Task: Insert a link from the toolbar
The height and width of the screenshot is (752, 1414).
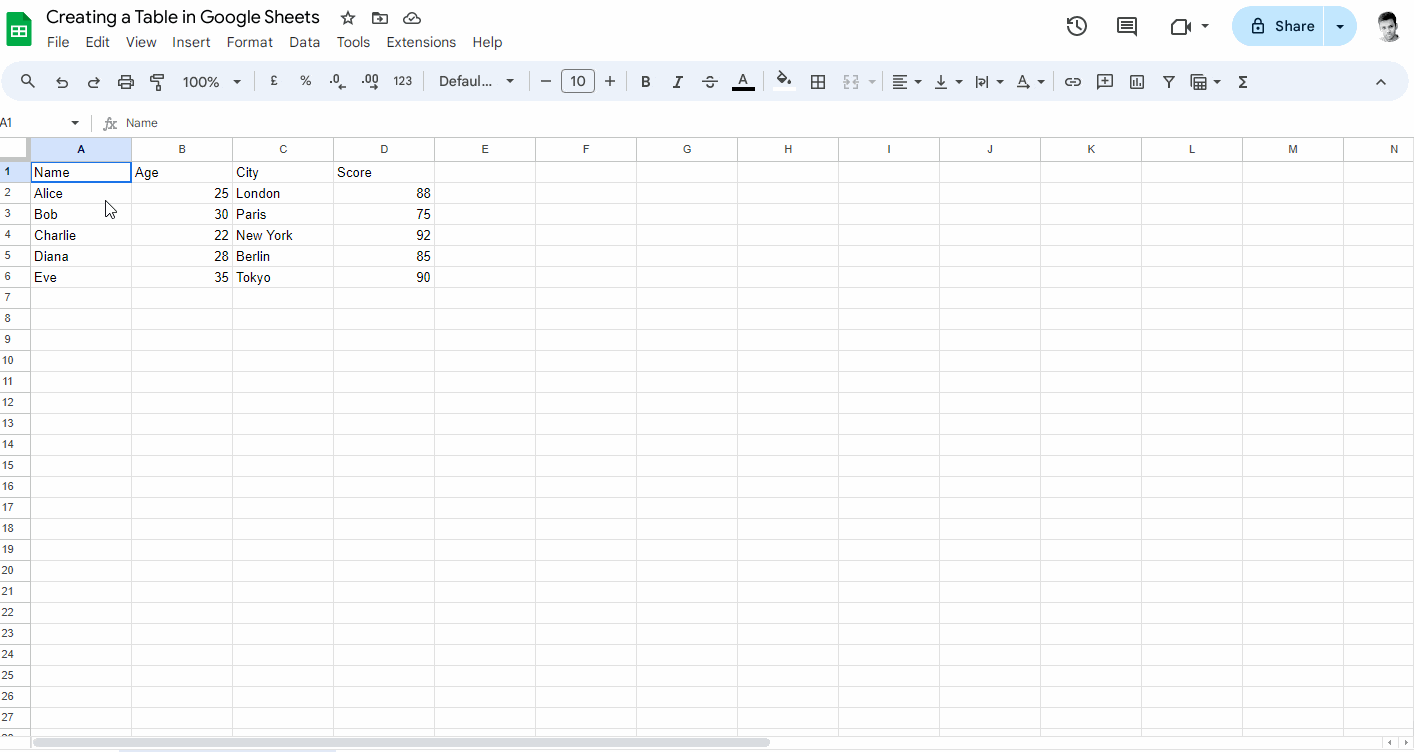Action: coord(1073,81)
